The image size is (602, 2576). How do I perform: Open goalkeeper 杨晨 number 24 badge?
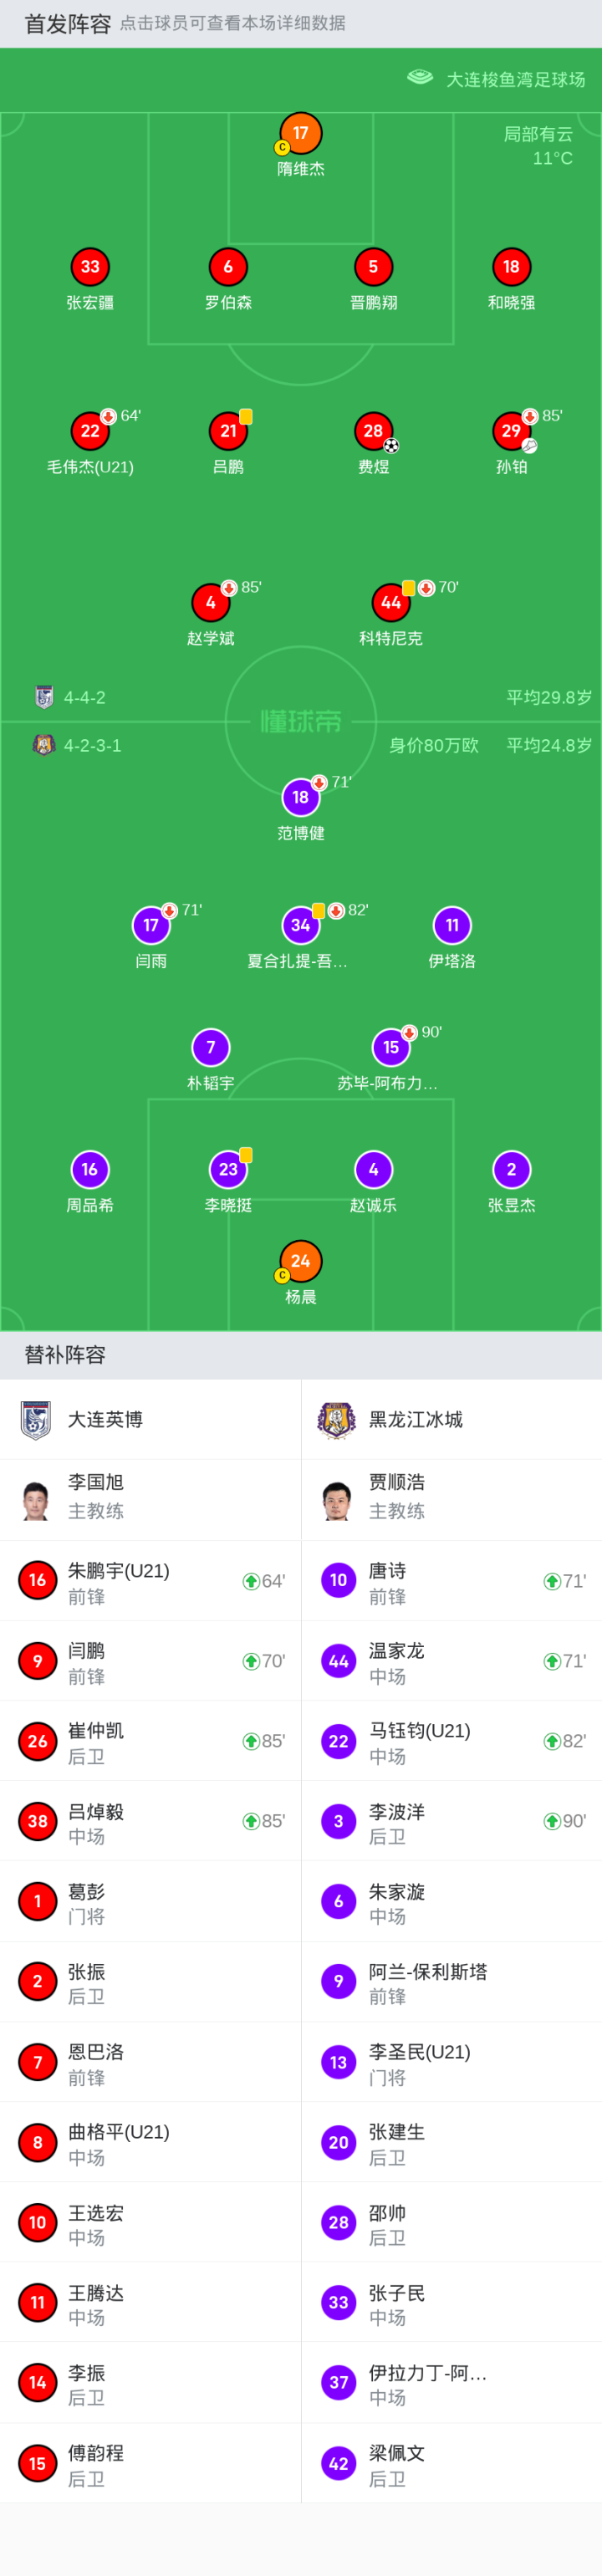click(x=300, y=1261)
